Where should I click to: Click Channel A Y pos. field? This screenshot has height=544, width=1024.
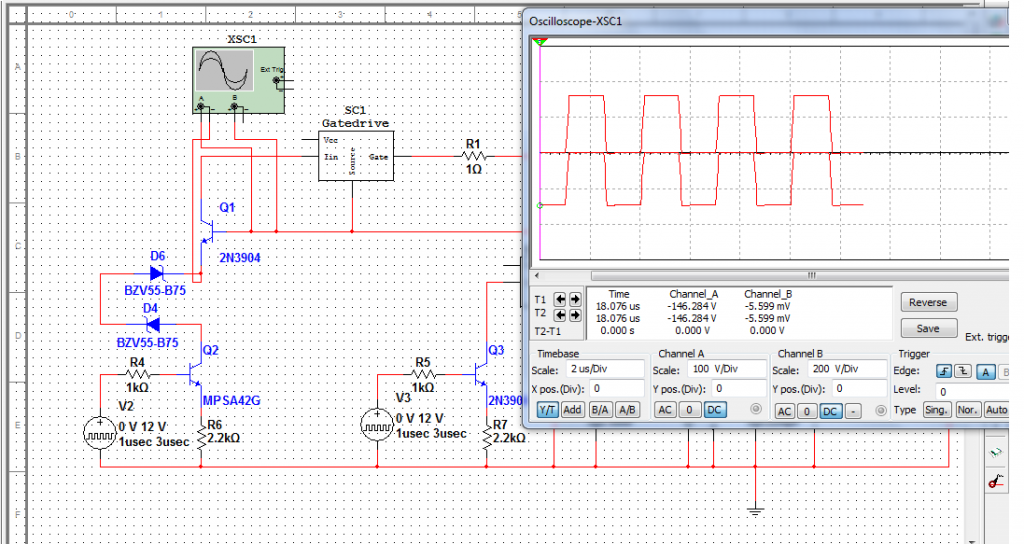[739, 389]
